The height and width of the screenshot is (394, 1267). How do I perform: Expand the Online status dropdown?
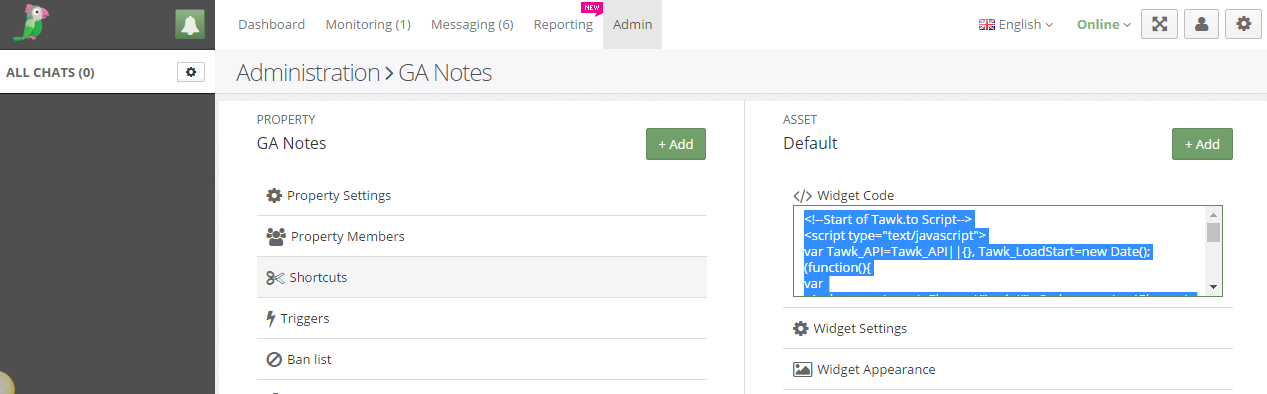[x=1104, y=24]
